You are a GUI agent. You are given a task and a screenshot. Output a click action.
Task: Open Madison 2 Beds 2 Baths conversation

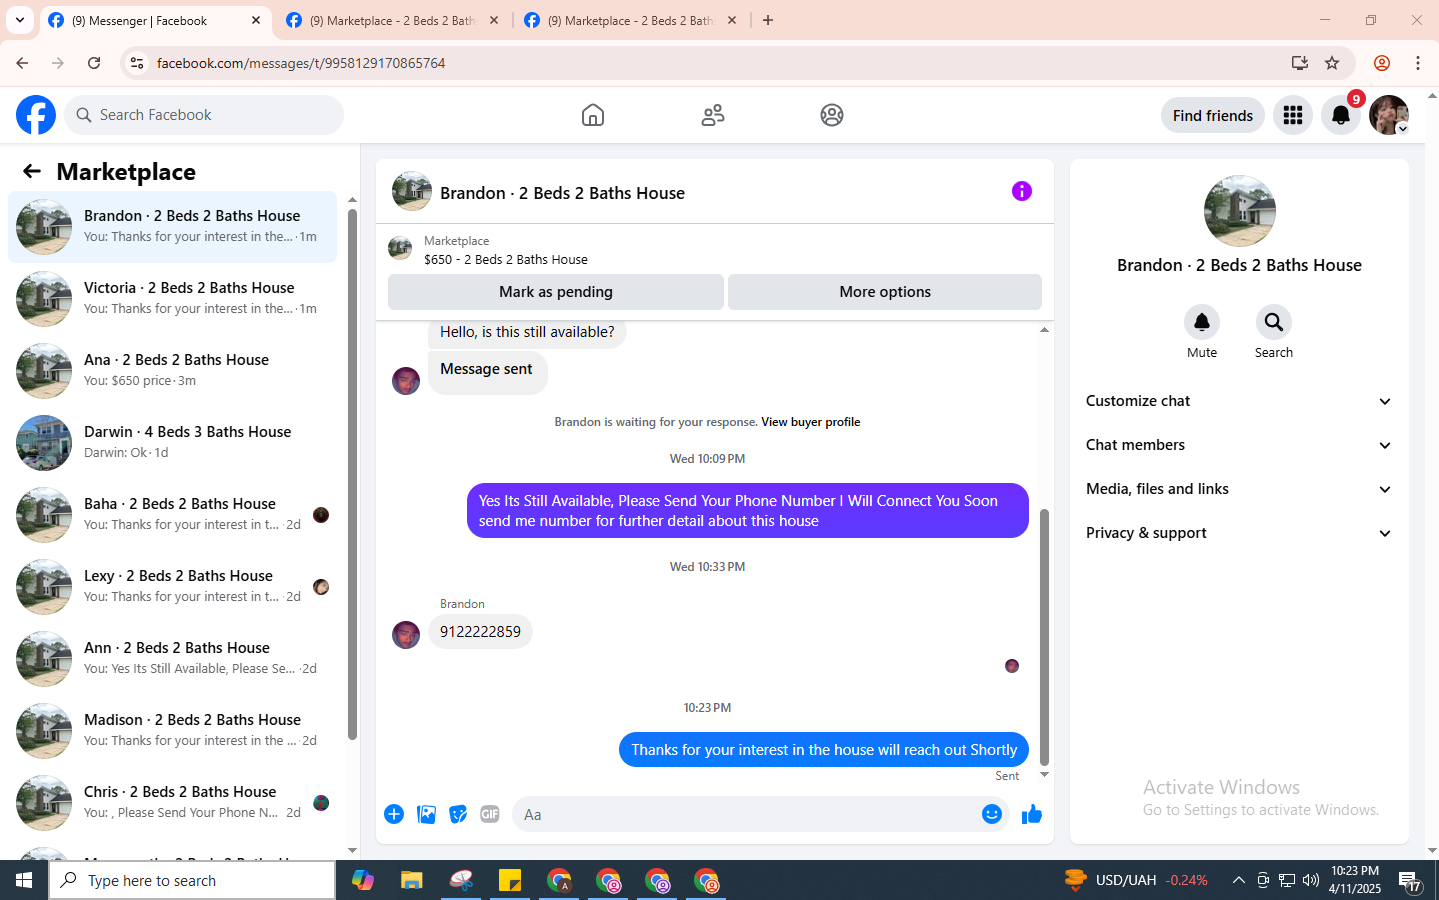coord(172,730)
